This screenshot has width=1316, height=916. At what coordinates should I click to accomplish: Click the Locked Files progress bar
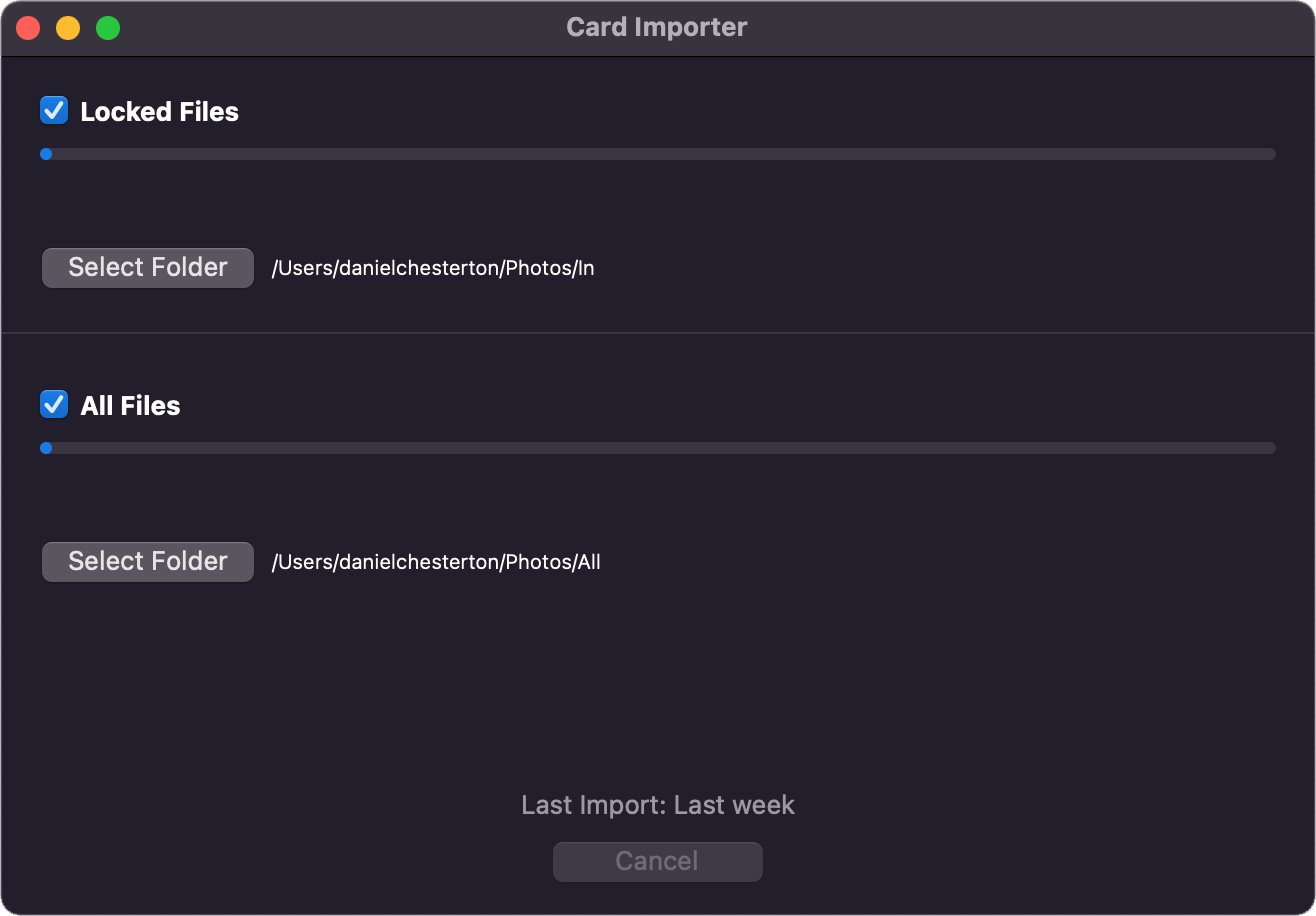pos(658,153)
